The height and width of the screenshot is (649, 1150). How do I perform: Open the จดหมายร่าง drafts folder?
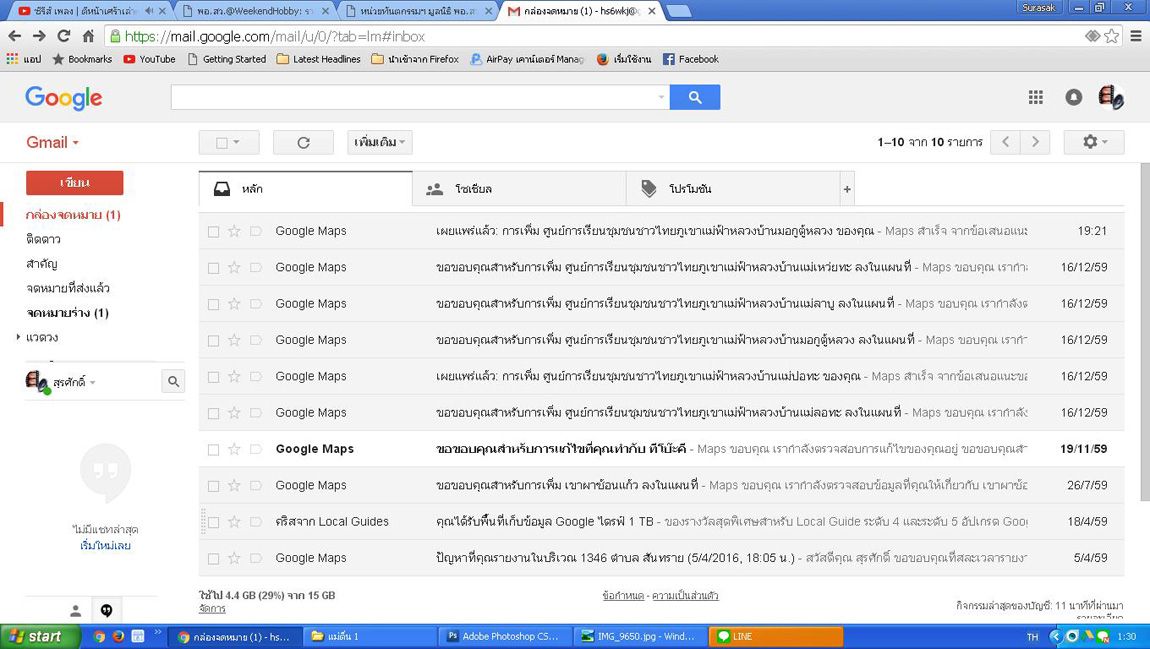(67, 313)
